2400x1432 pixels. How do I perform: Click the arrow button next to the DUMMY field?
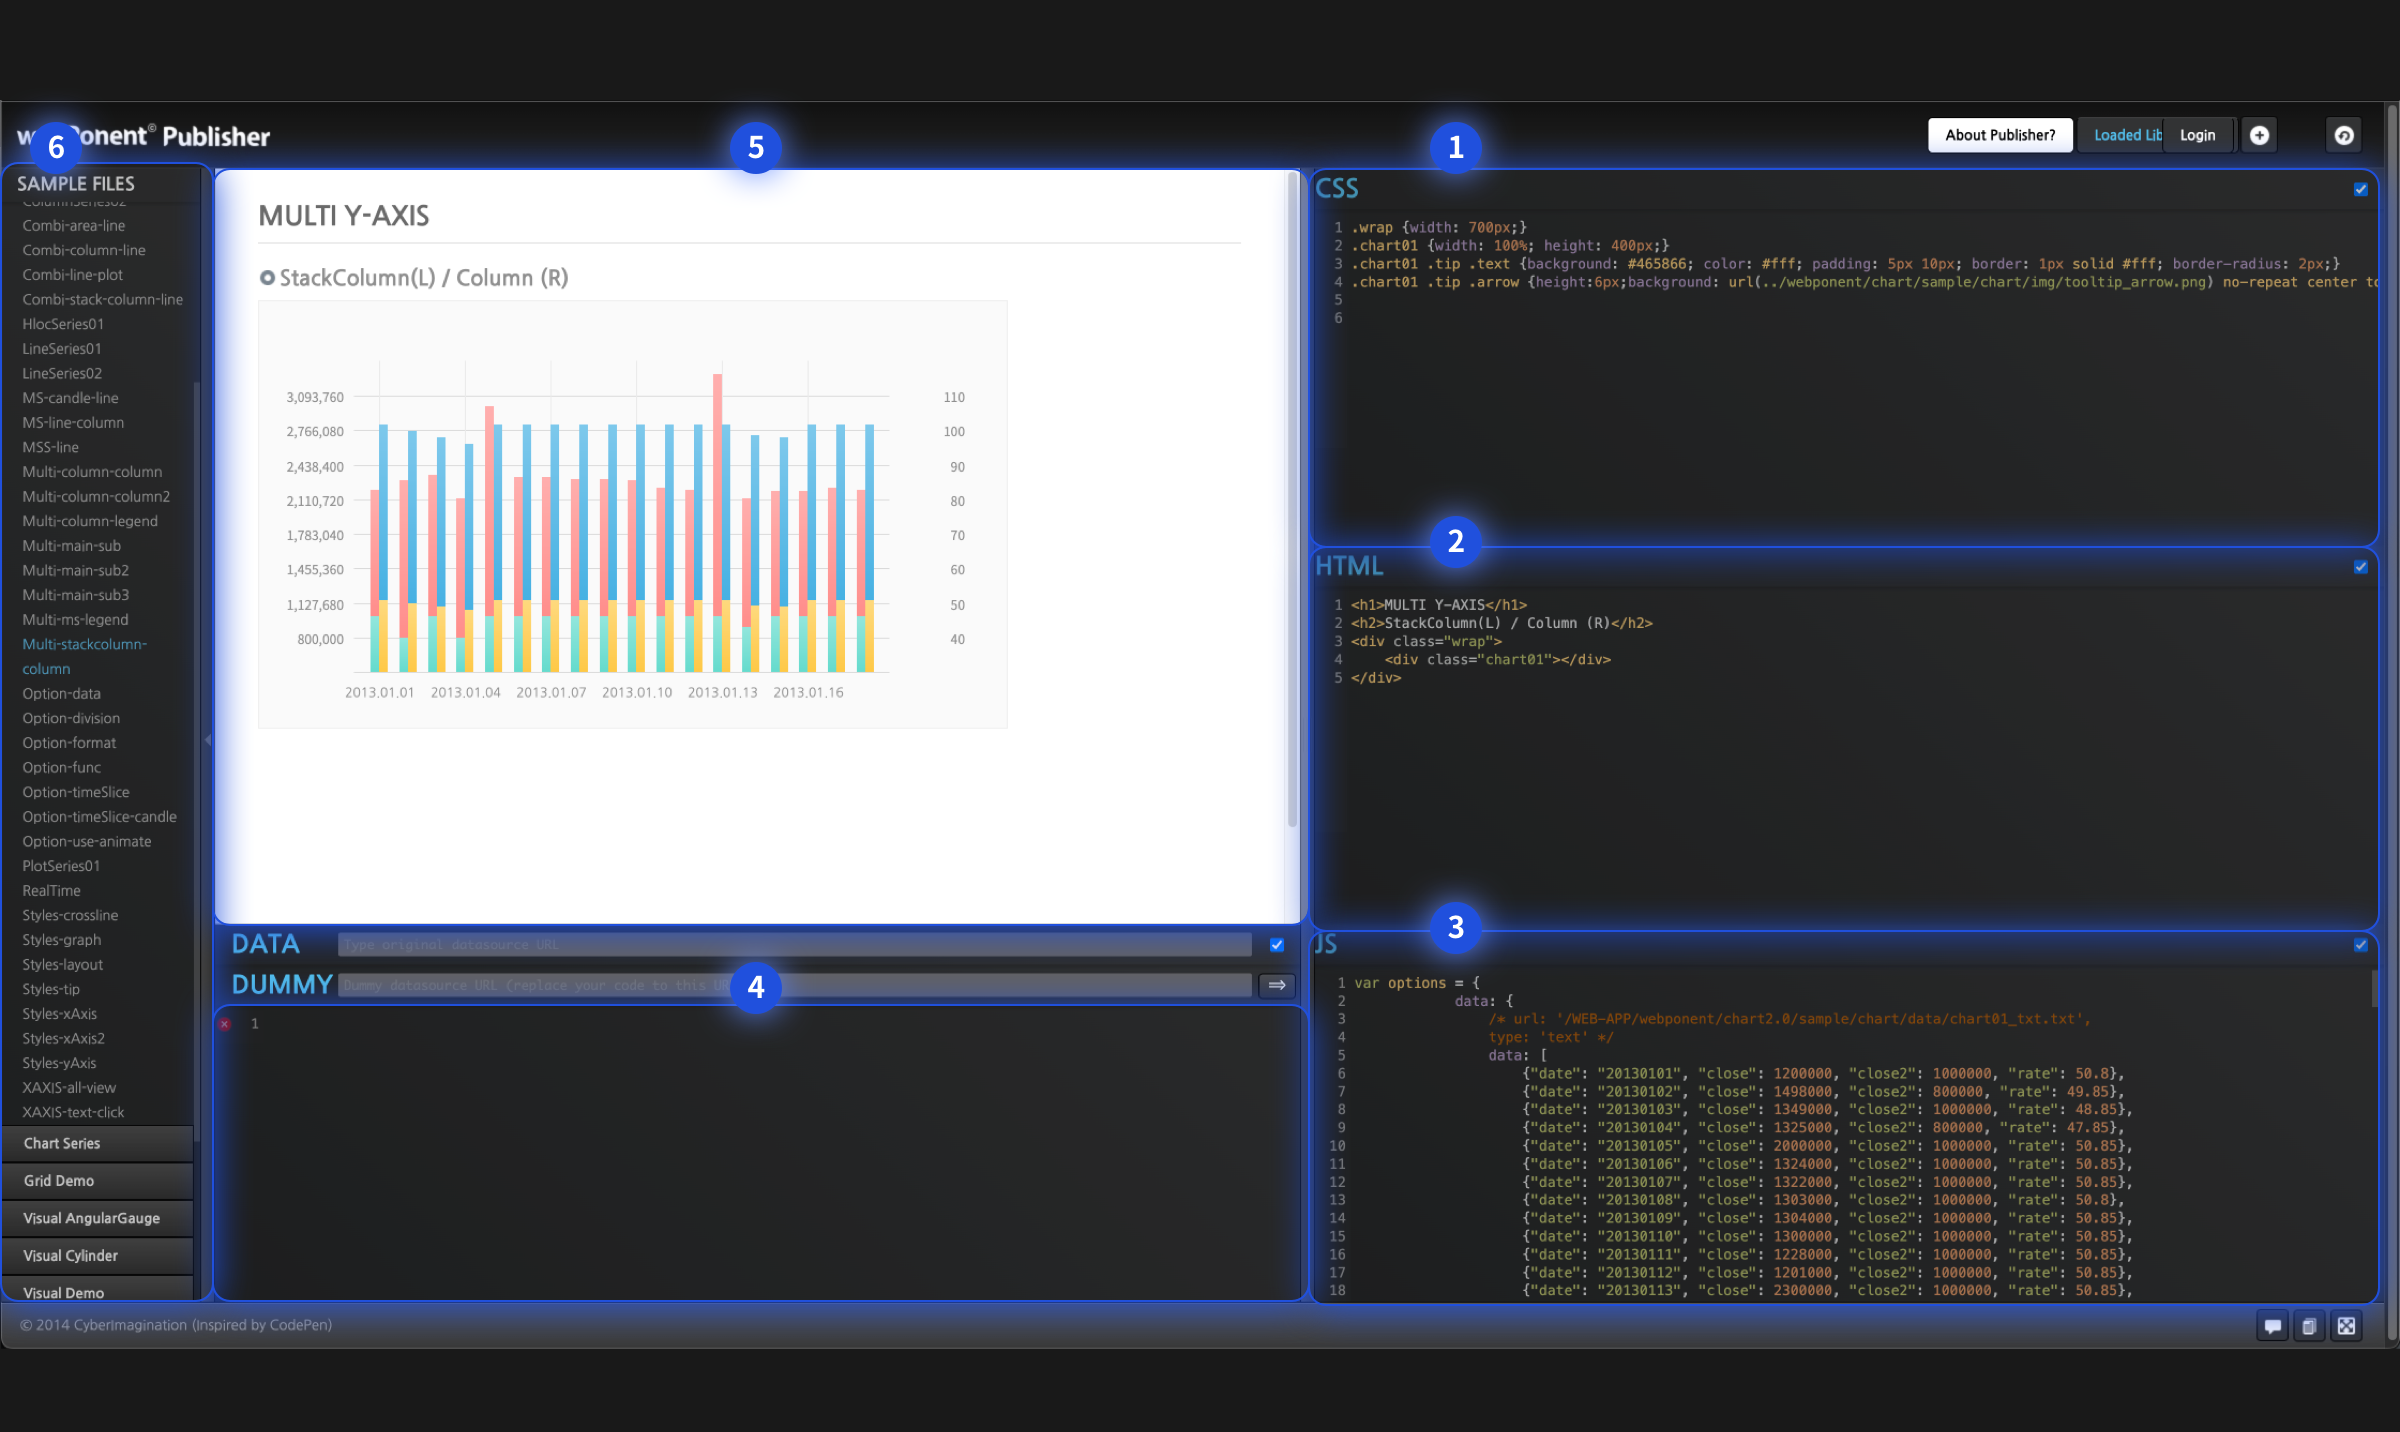click(x=1276, y=985)
